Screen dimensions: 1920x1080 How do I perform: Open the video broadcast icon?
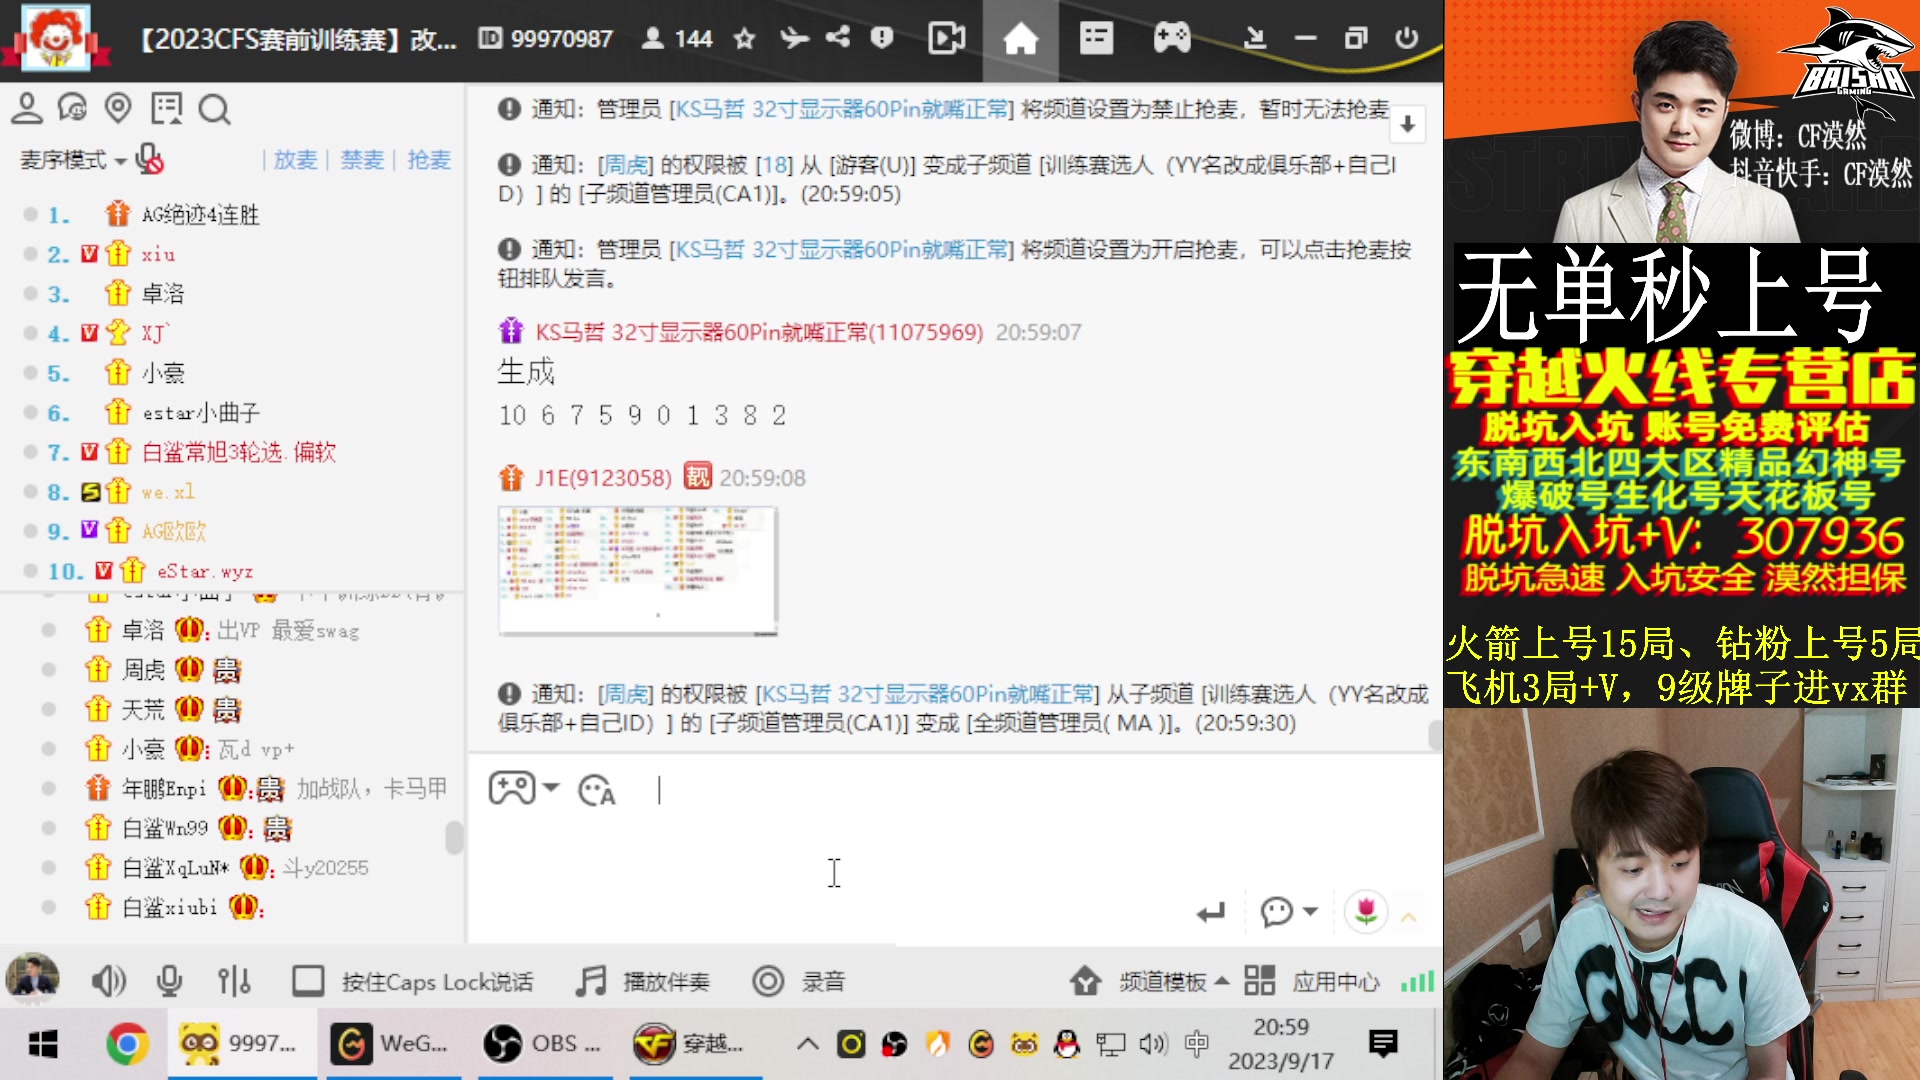pyautogui.click(x=946, y=39)
